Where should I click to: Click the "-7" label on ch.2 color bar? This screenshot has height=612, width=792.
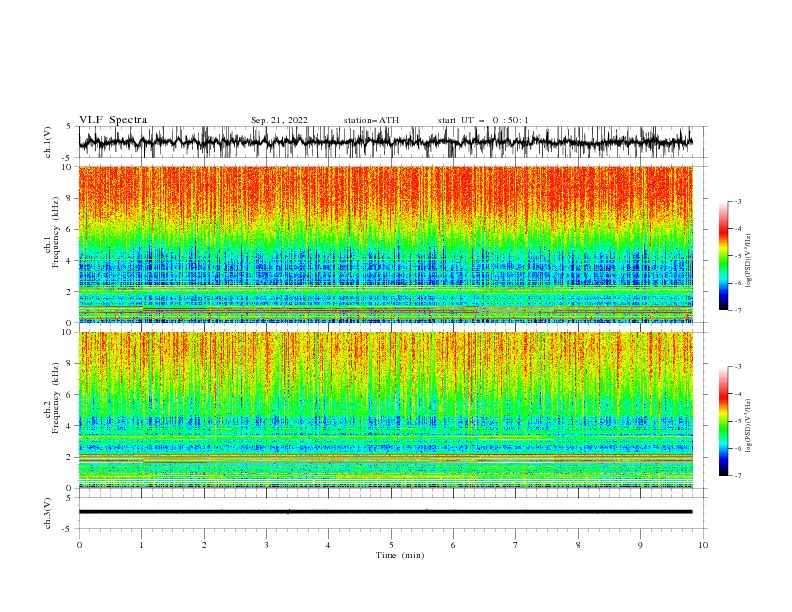click(738, 475)
